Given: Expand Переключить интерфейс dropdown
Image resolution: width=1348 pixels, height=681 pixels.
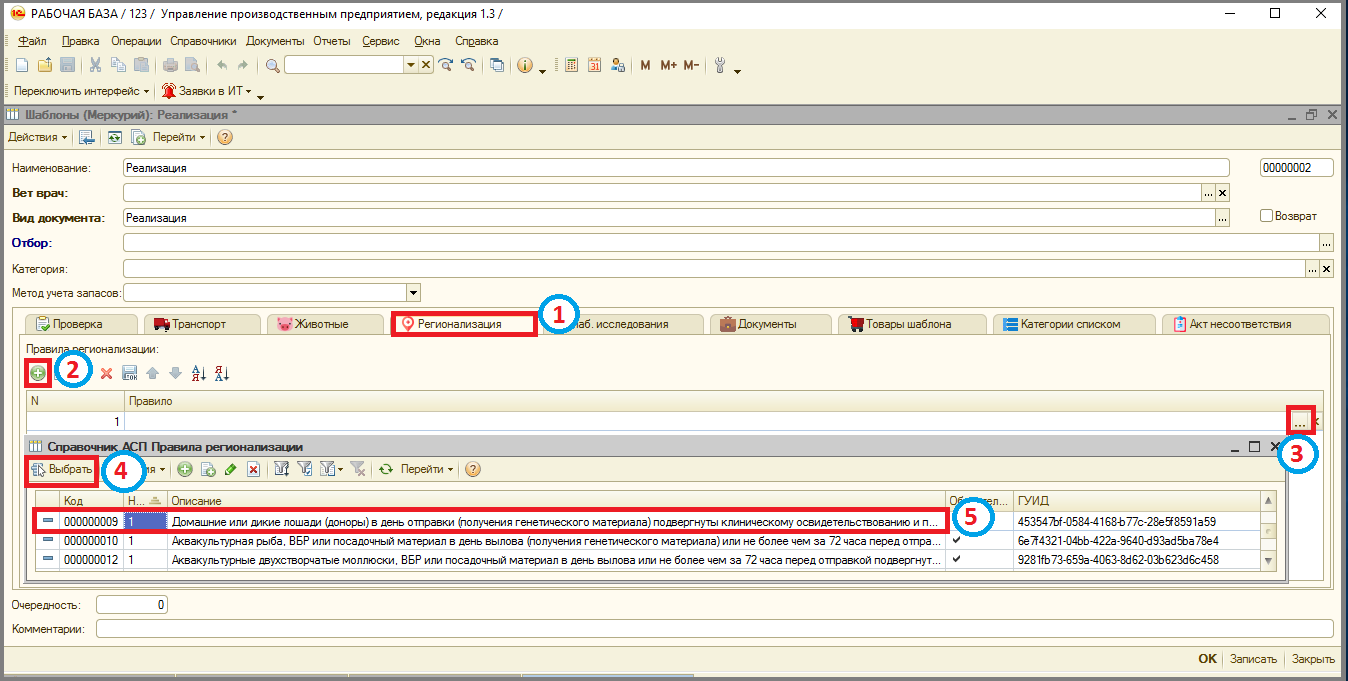Looking at the screenshot, I should pos(81,91).
